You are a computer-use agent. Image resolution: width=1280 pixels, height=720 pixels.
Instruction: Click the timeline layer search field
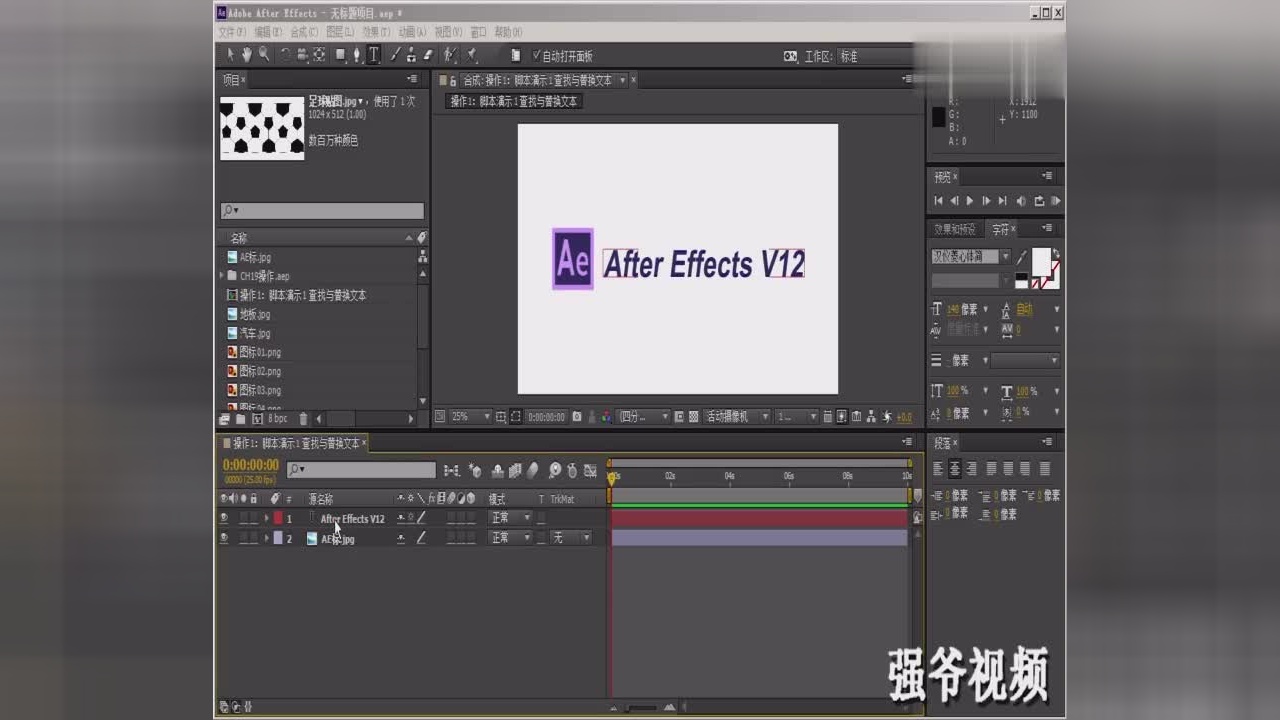pyautogui.click(x=361, y=469)
